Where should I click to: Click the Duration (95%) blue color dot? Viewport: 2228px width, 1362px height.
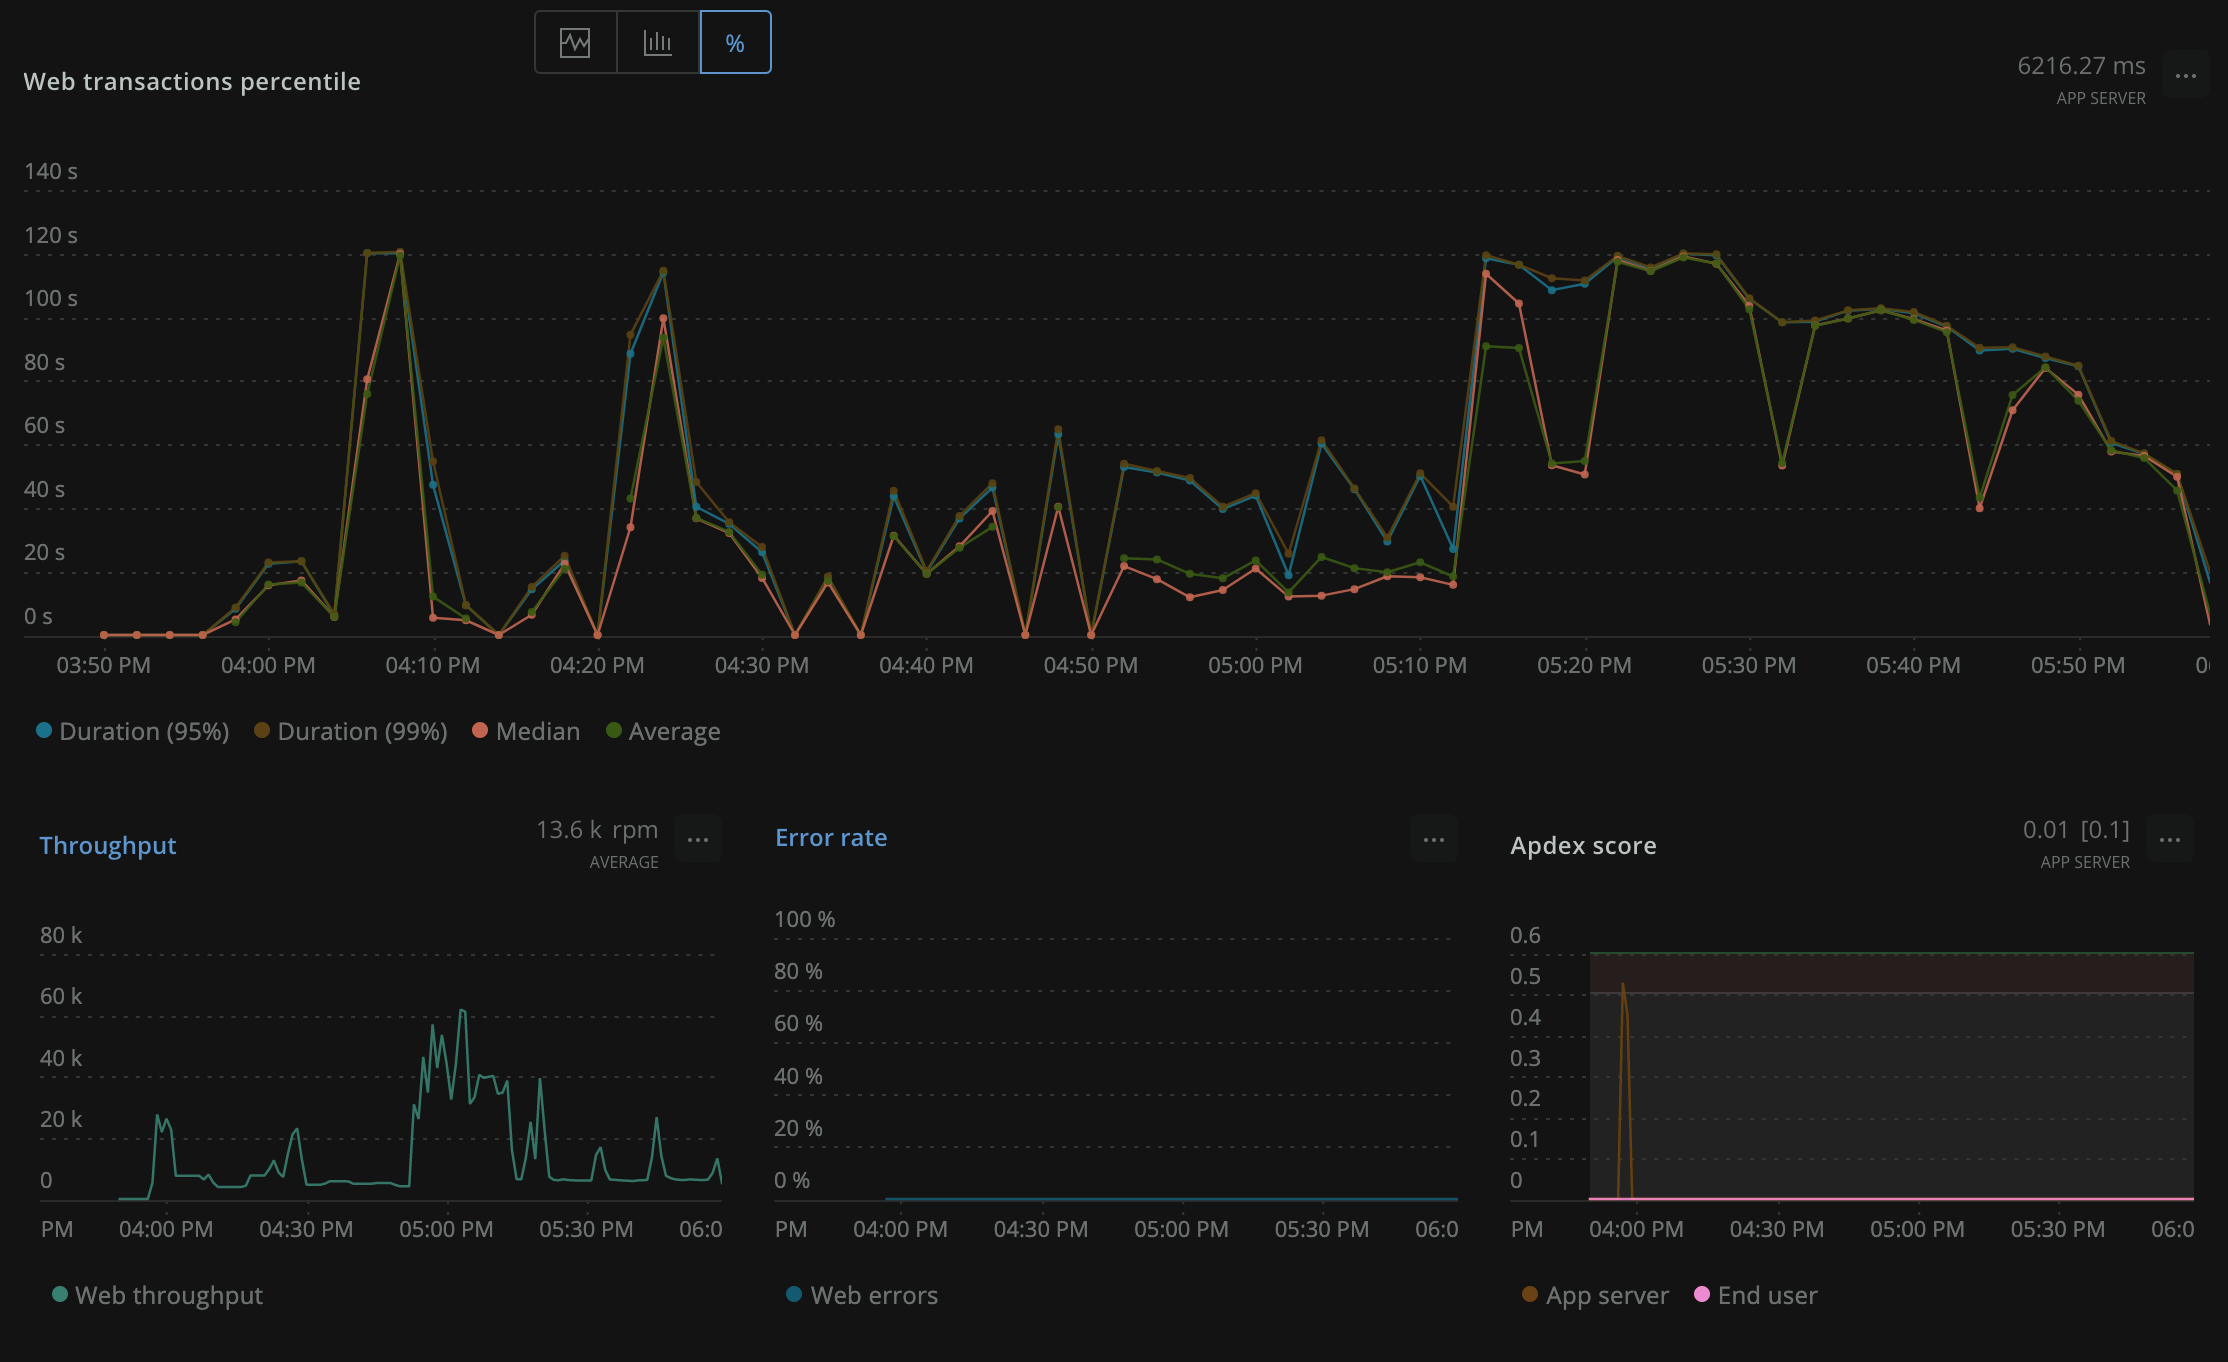44,730
